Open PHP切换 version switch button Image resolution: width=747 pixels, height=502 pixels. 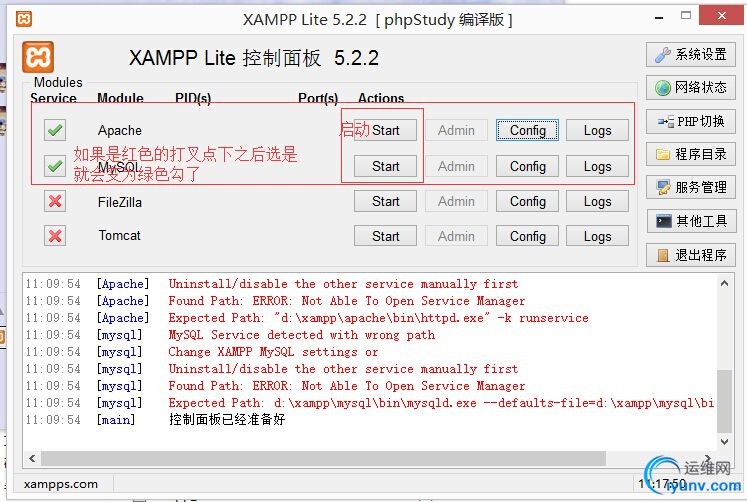691,121
